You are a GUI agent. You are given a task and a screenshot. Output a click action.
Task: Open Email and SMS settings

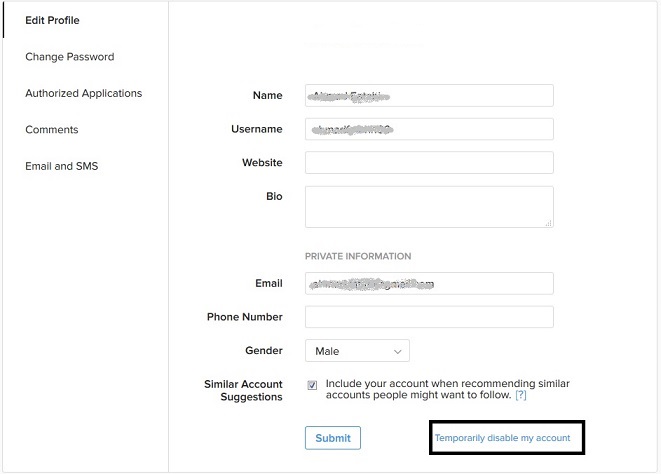coord(62,166)
